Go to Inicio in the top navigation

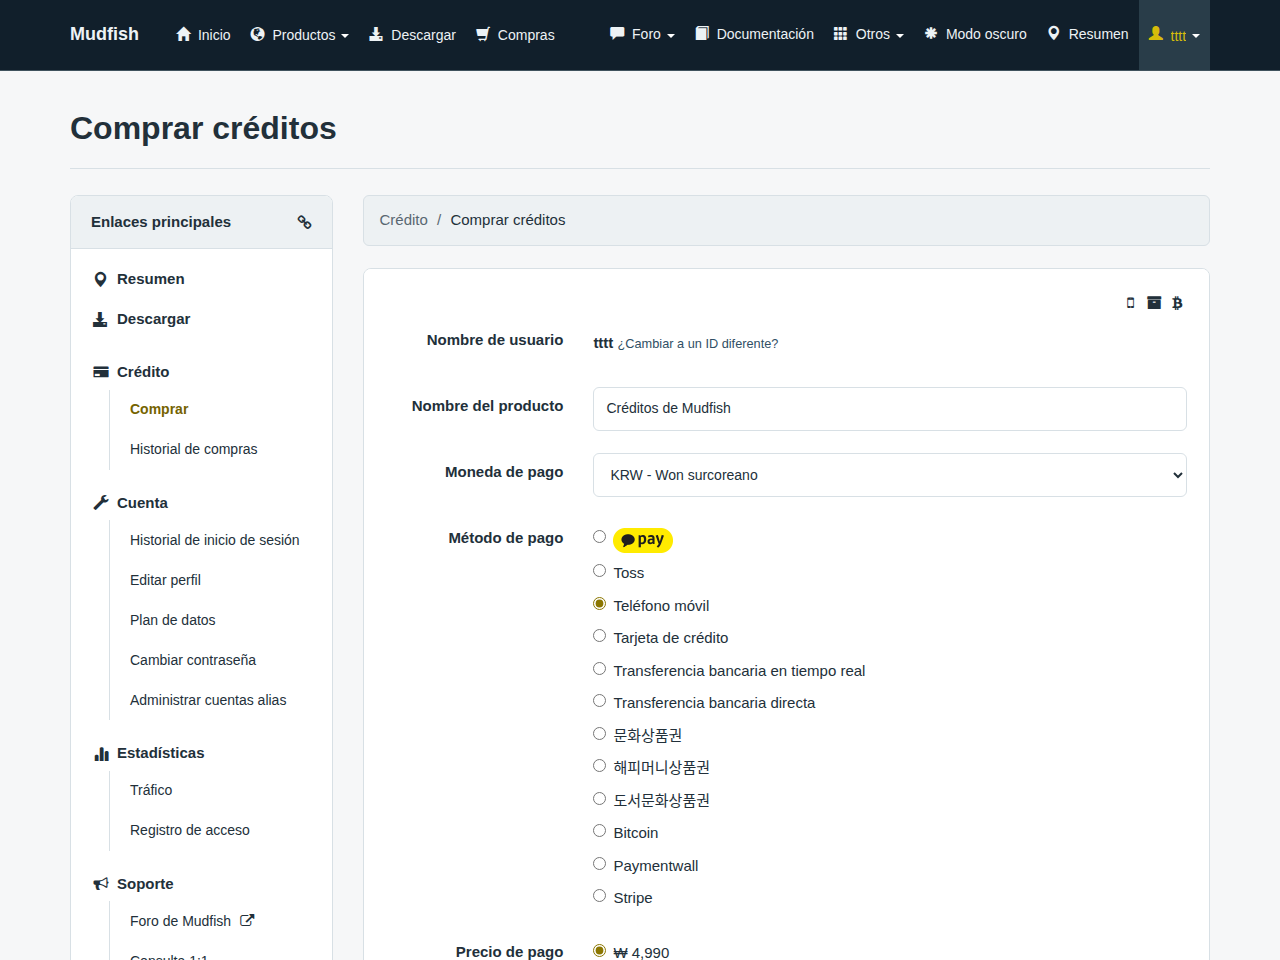(x=203, y=35)
